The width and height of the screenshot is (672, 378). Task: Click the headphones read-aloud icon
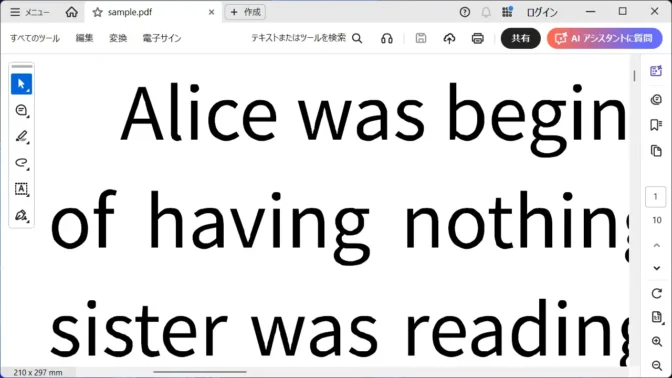click(387, 39)
